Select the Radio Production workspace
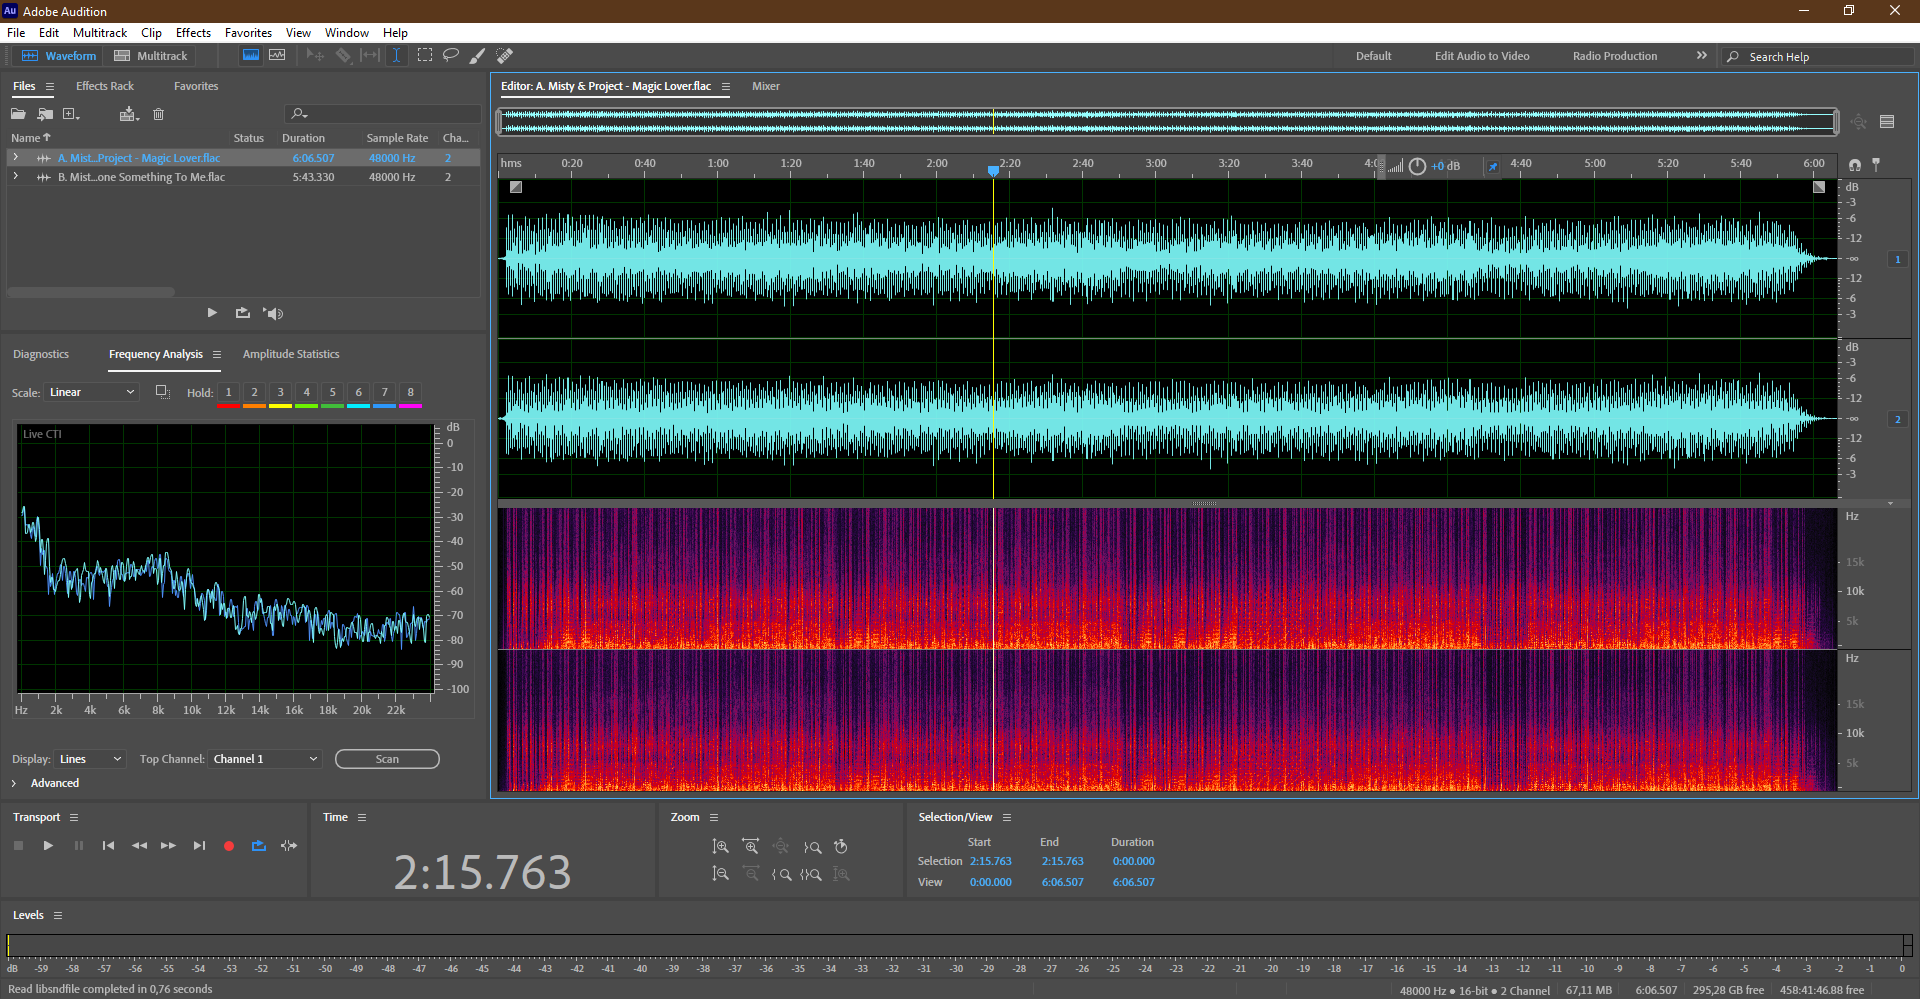1920x999 pixels. (x=1615, y=56)
